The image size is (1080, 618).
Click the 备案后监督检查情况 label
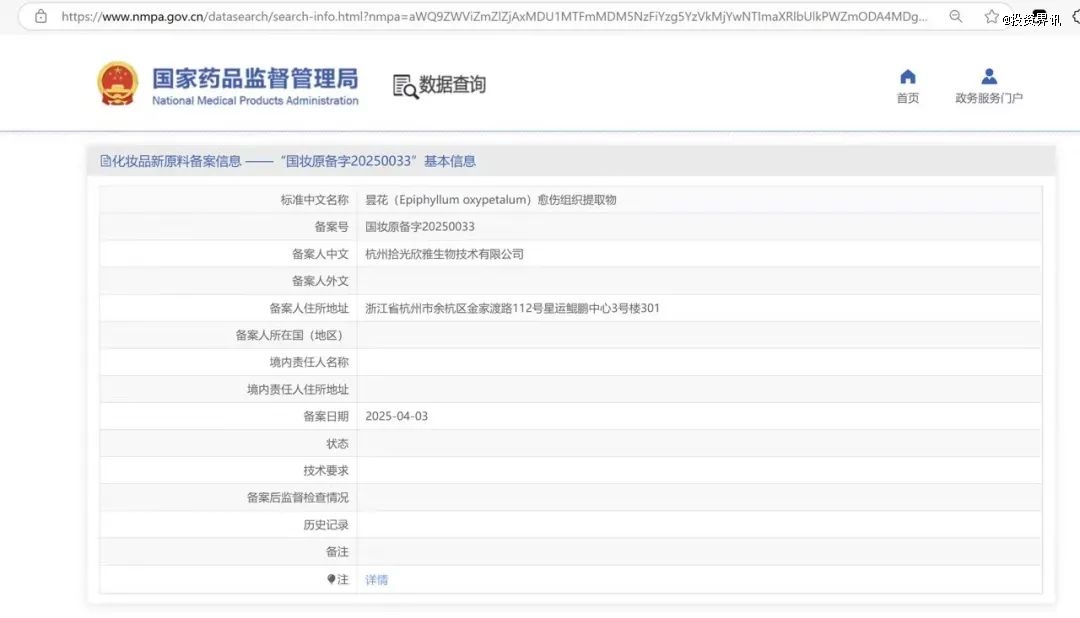[298, 497]
